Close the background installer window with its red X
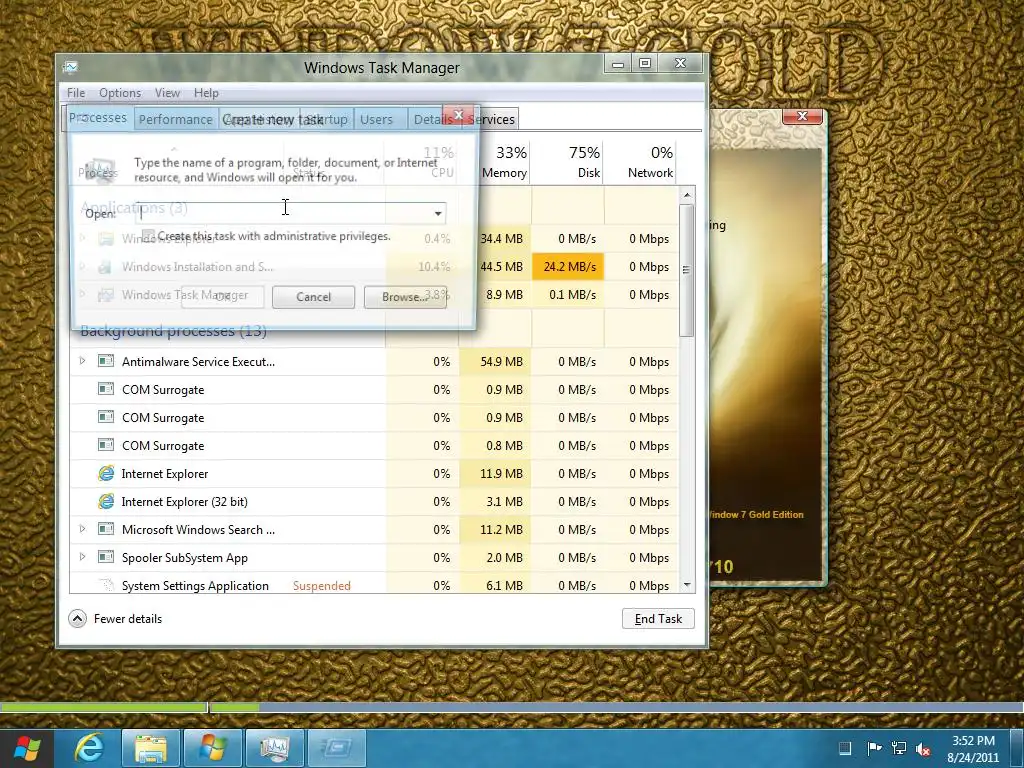Screen dimensions: 1024x768 click(802, 116)
